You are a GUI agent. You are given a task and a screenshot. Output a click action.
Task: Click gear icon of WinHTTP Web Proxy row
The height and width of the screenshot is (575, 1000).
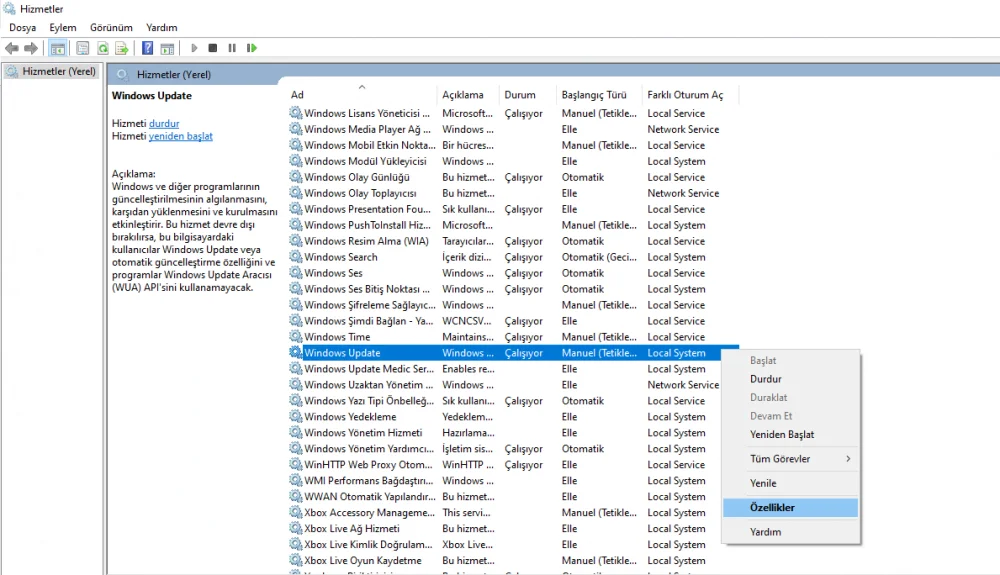pos(295,464)
